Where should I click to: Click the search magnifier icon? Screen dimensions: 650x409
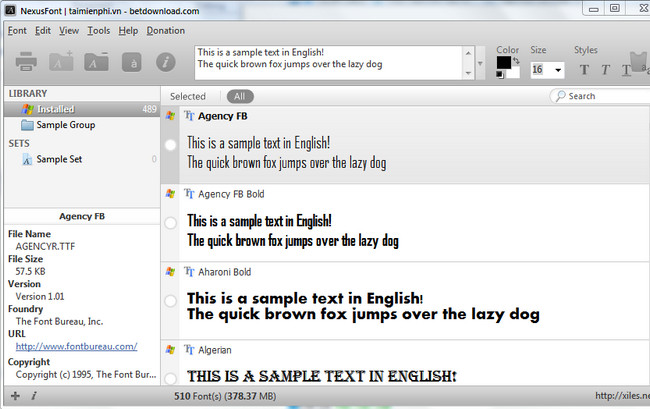point(560,96)
